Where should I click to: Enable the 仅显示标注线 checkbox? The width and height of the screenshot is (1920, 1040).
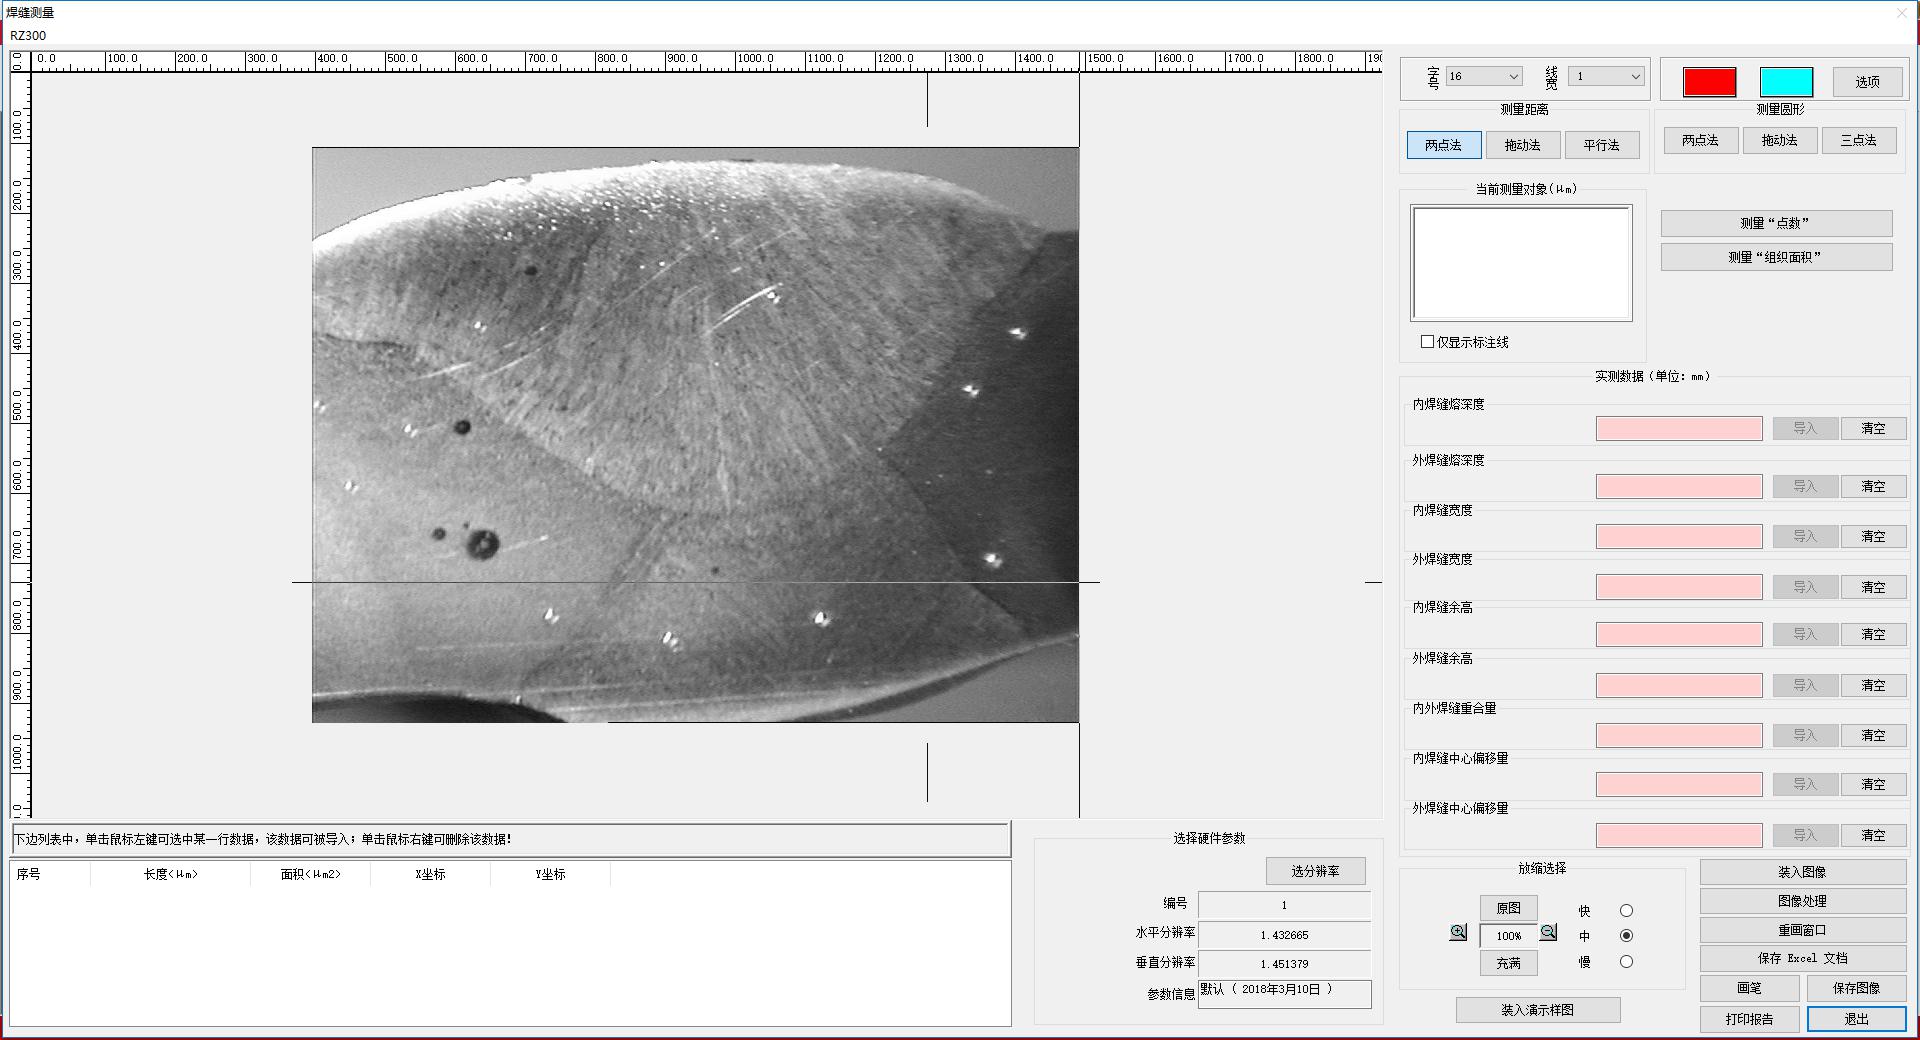pos(1427,342)
